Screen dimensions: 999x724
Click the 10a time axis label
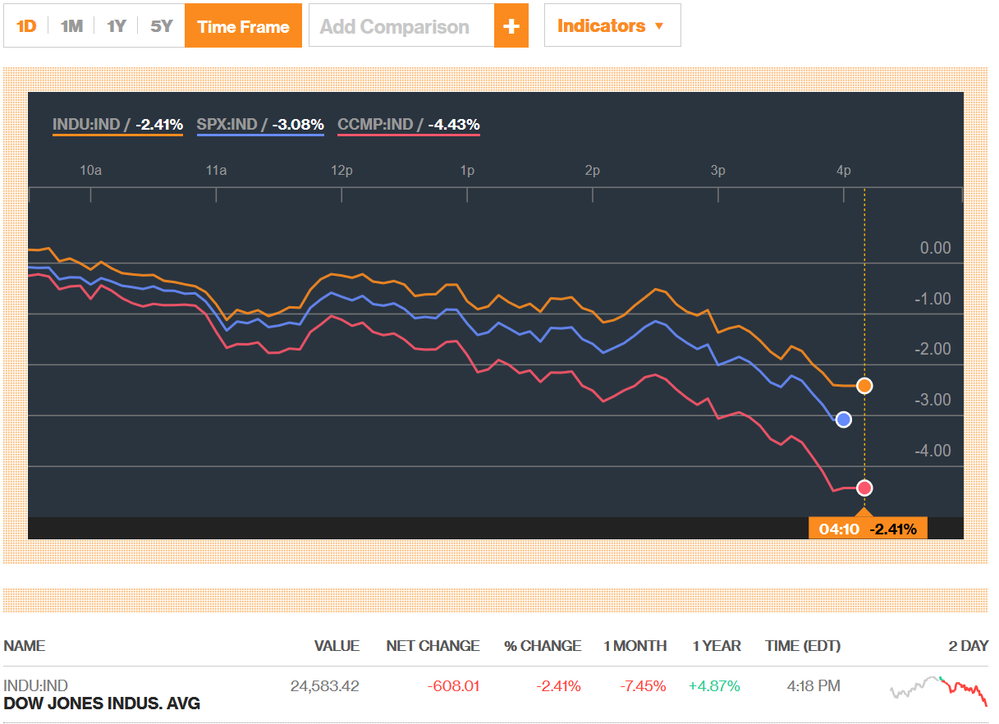pos(90,170)
